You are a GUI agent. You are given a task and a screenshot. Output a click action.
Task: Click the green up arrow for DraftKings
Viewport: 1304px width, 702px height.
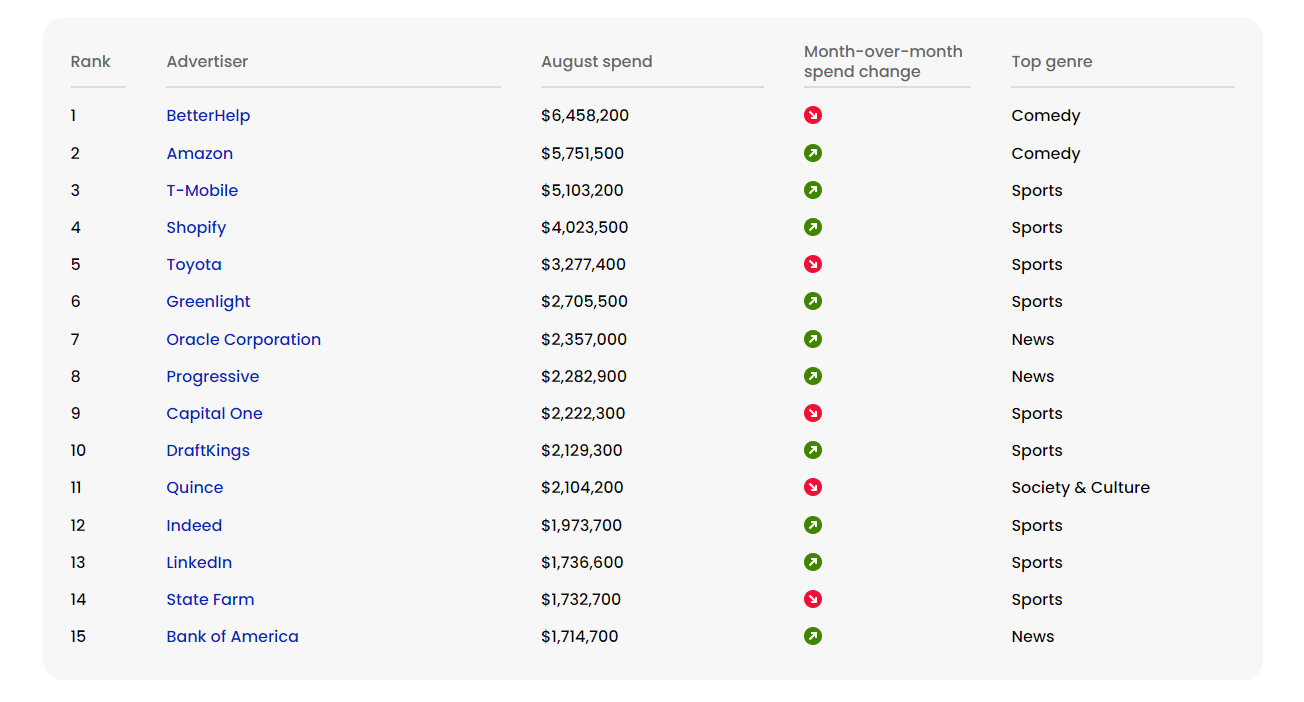813,450
